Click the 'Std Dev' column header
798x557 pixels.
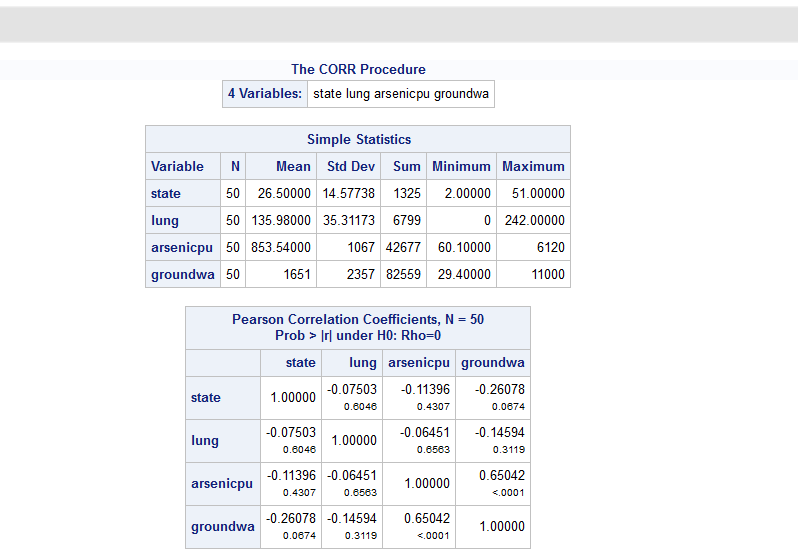[x=349, y=166]
